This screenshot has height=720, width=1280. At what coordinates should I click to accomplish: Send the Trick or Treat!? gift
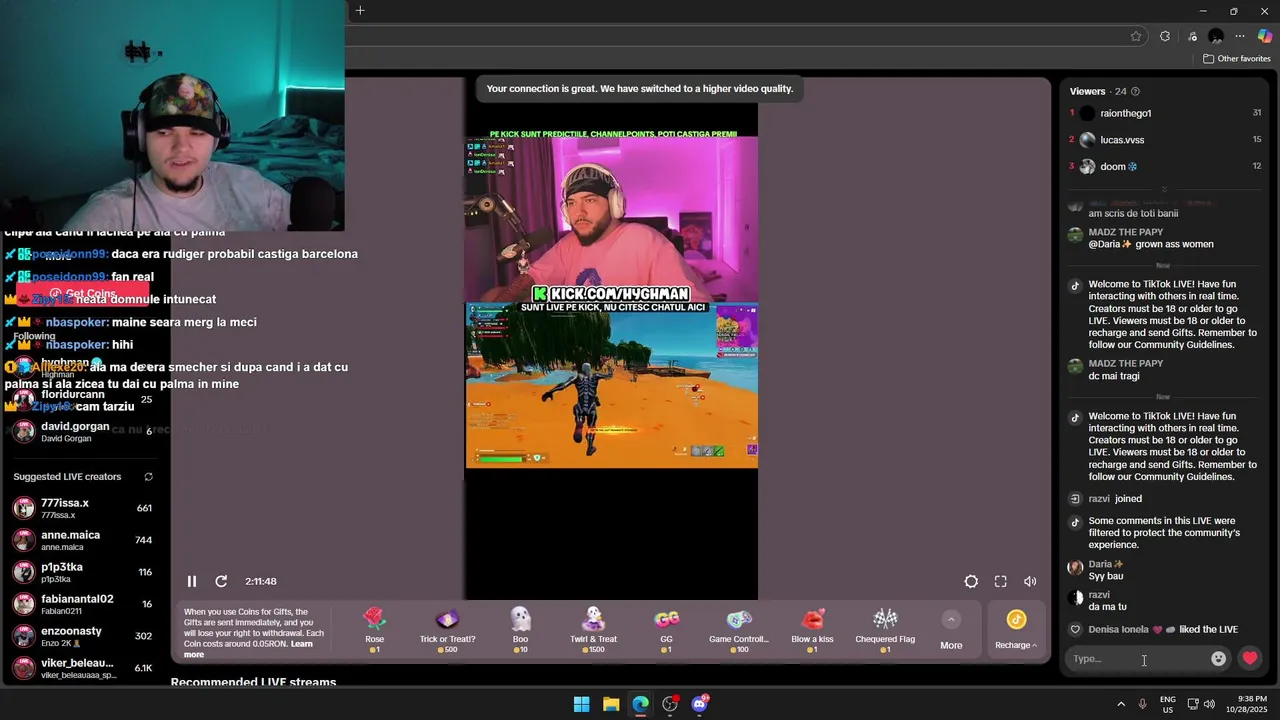tap(447, 630)
